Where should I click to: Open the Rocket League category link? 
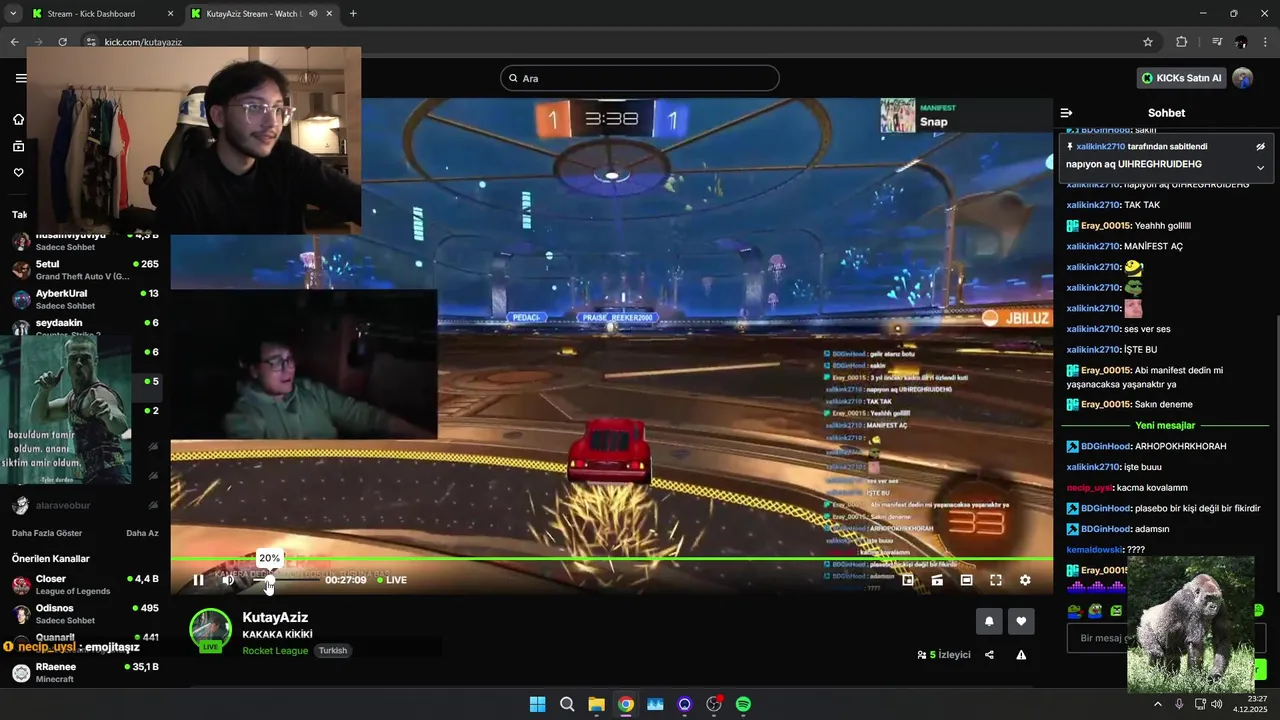point(275,651)
